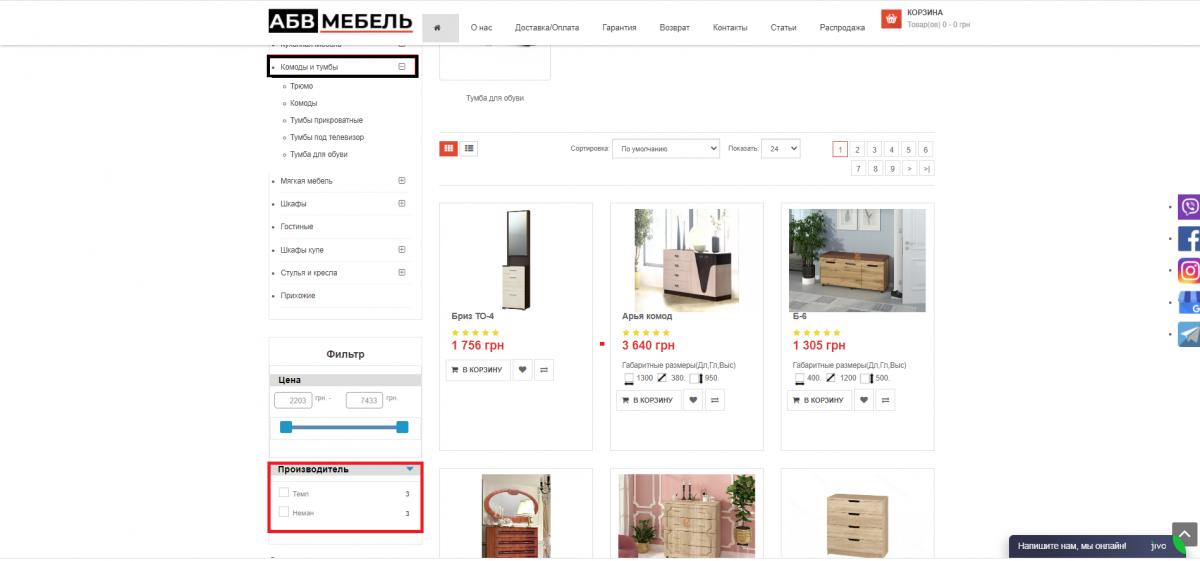
Task: Open the home page icon
Action: tap(438, 27)
